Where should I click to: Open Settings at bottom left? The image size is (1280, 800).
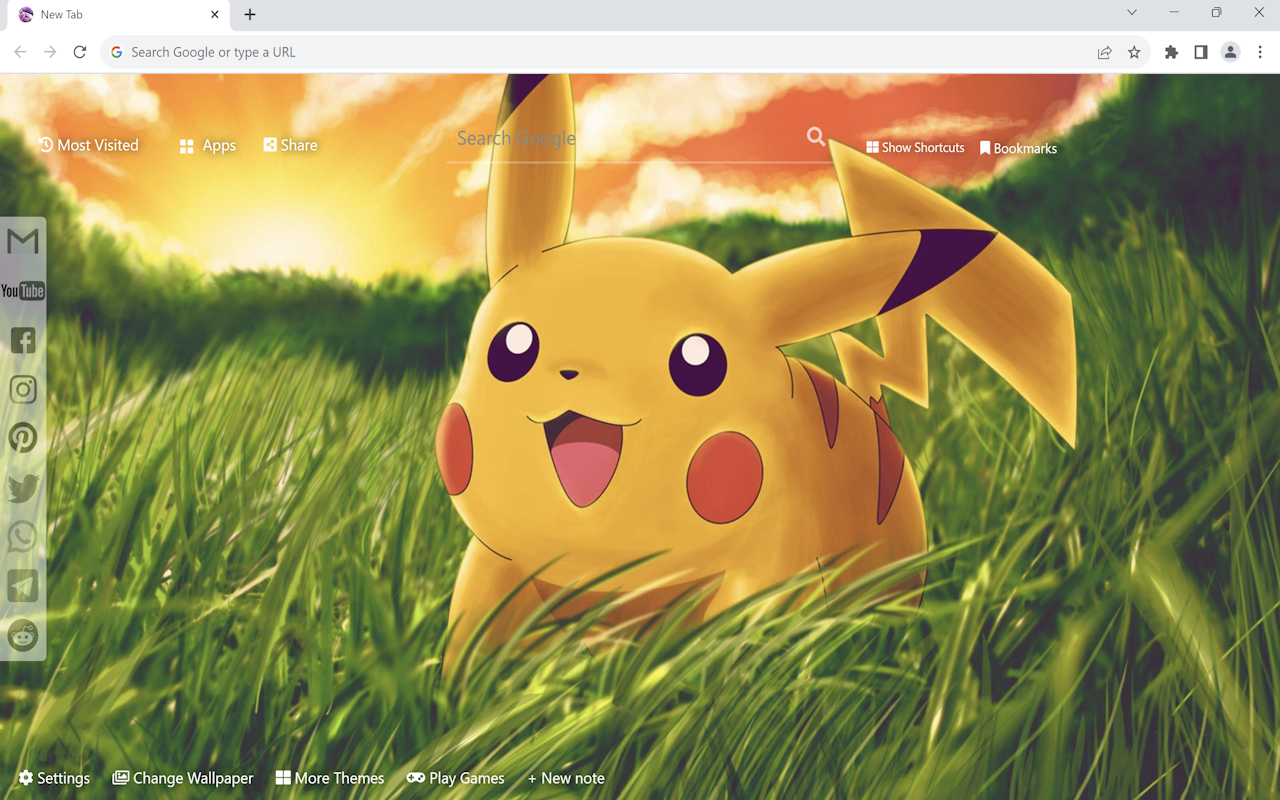[54, 778]
